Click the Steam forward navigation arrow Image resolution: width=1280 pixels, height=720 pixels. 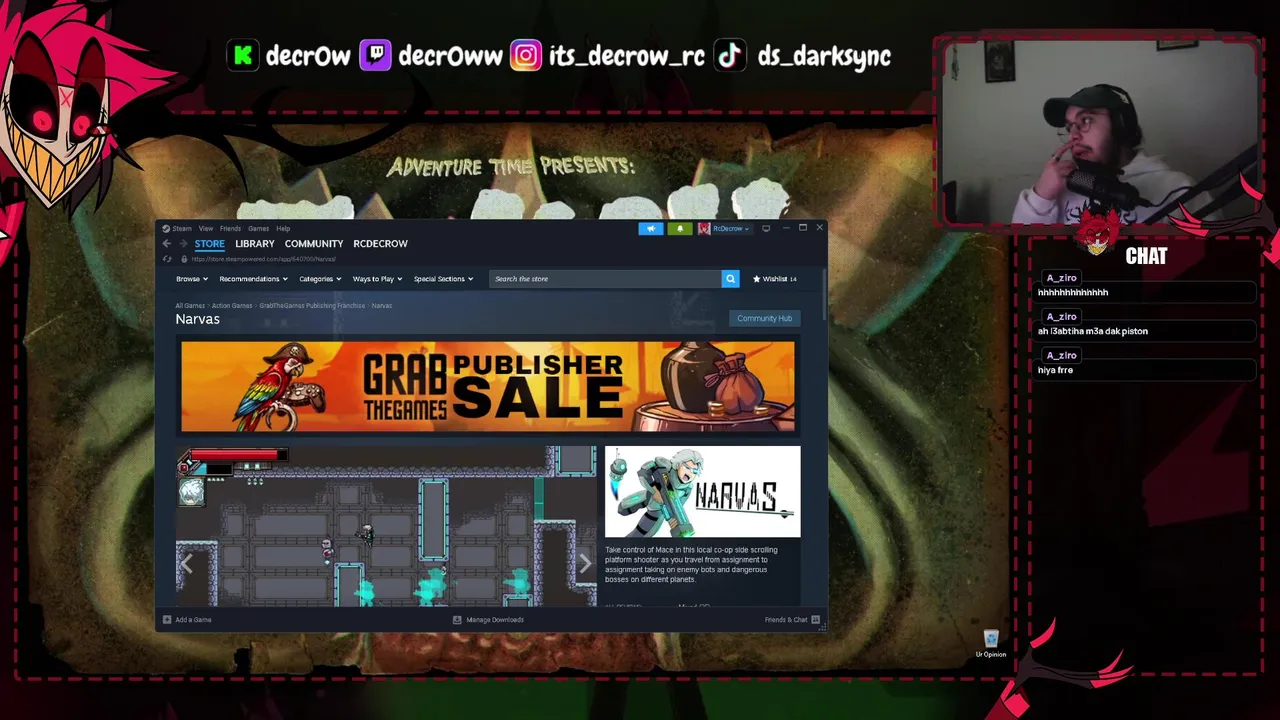click(x=183, y=244)
